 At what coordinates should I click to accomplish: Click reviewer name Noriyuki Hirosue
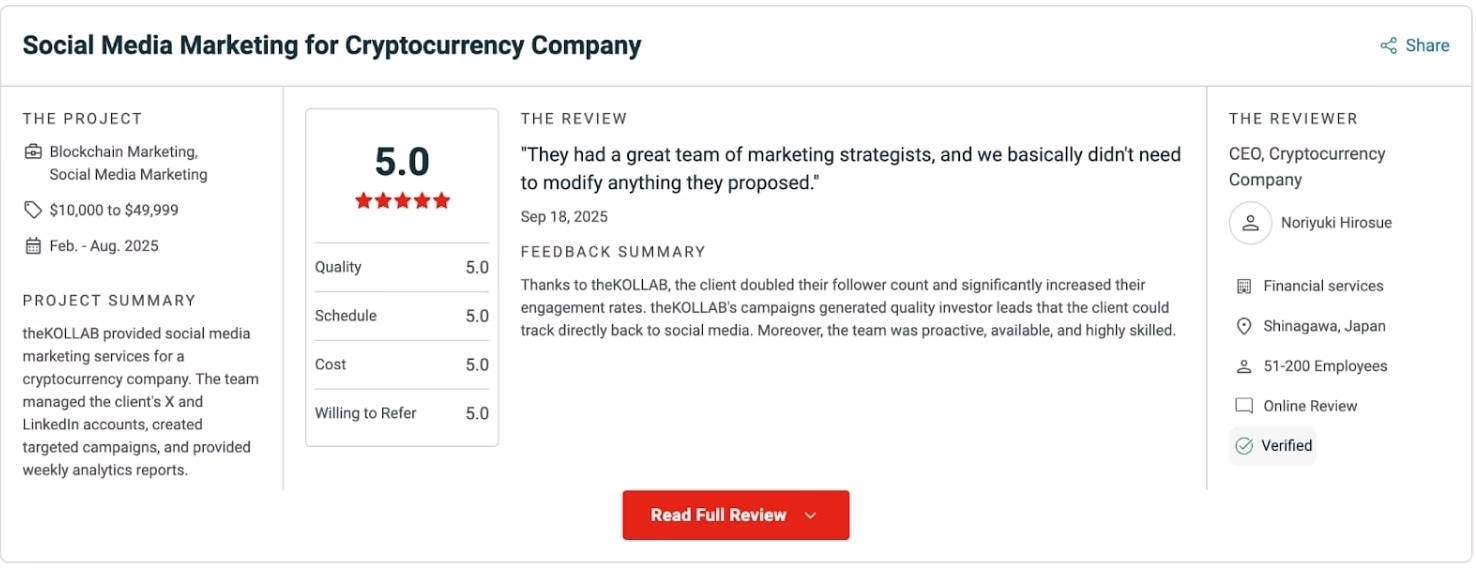coord(1336,223)
